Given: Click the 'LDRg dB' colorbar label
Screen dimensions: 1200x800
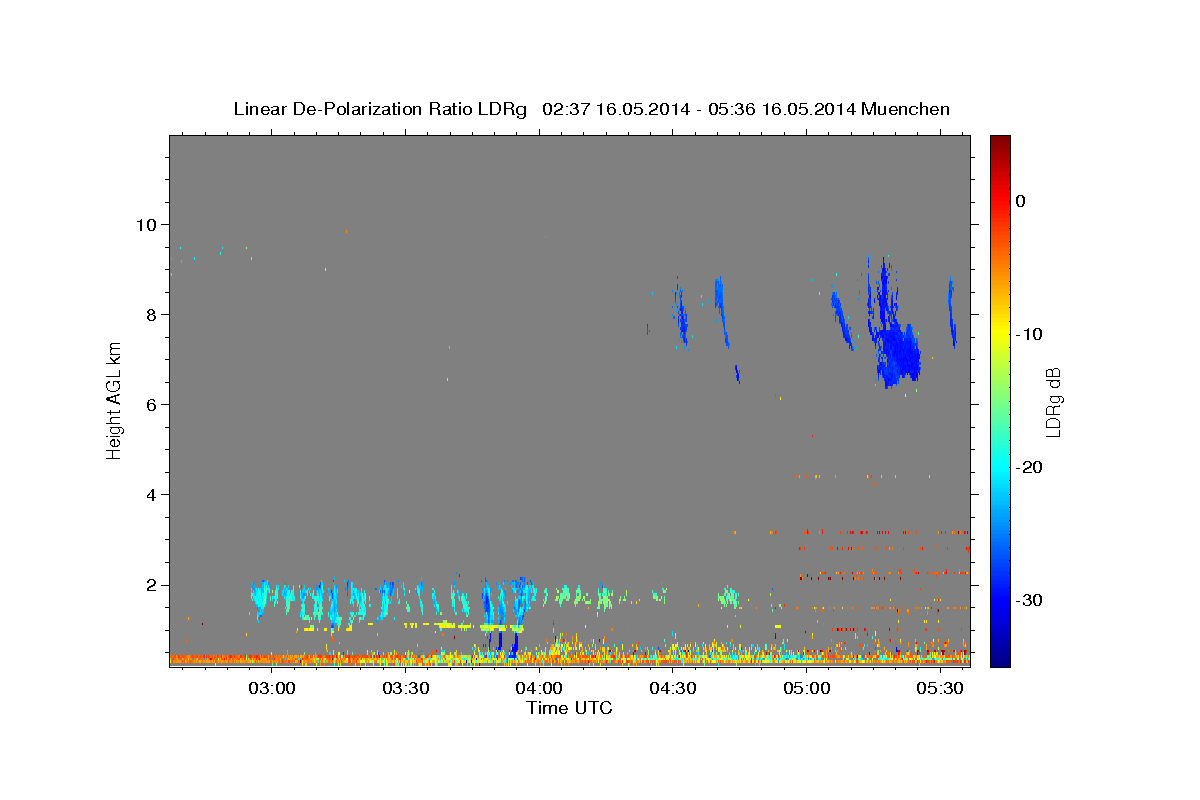Looking at the screenshot, I should tap(1052, 401).
